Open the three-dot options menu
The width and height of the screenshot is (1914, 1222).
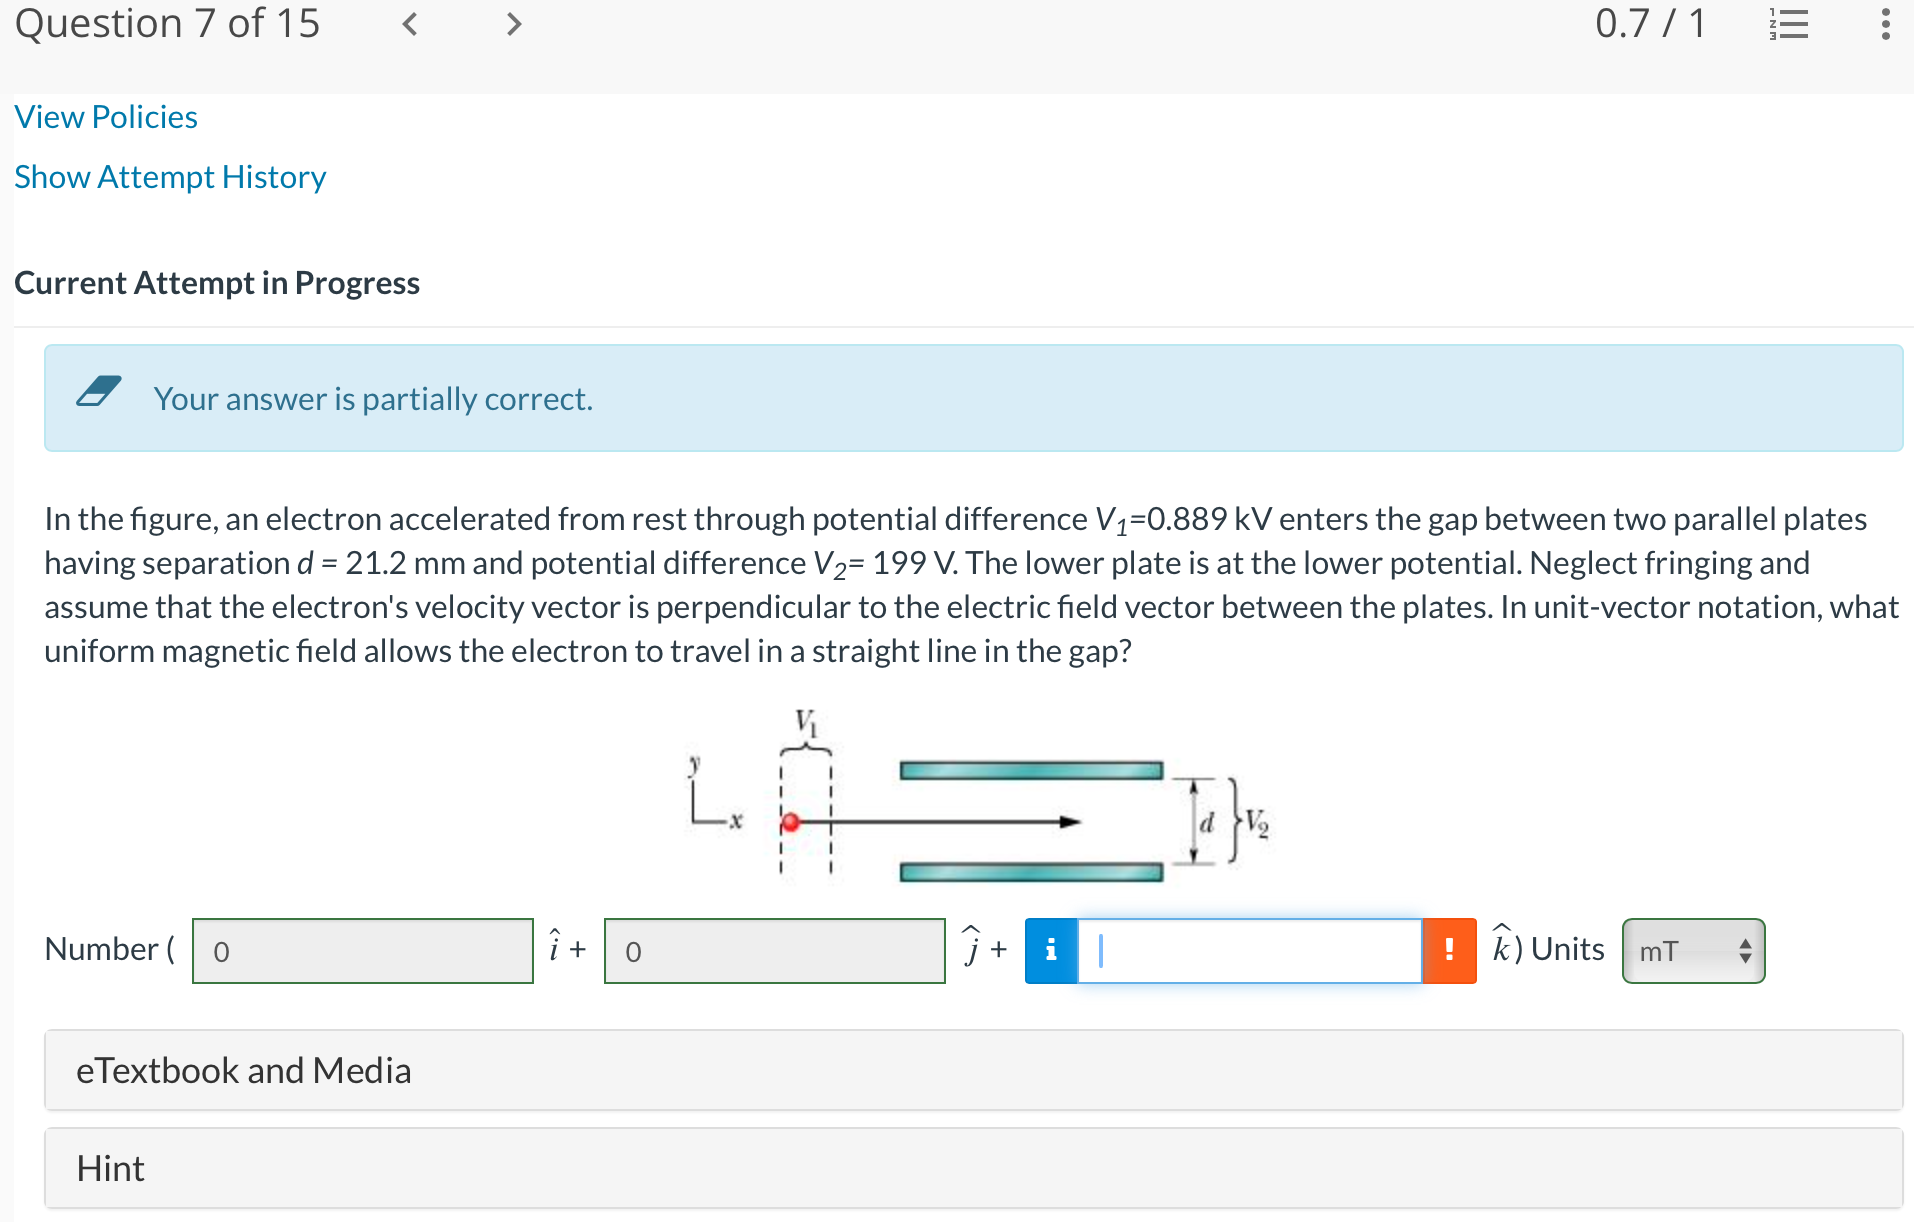(x=1885, y=24)
